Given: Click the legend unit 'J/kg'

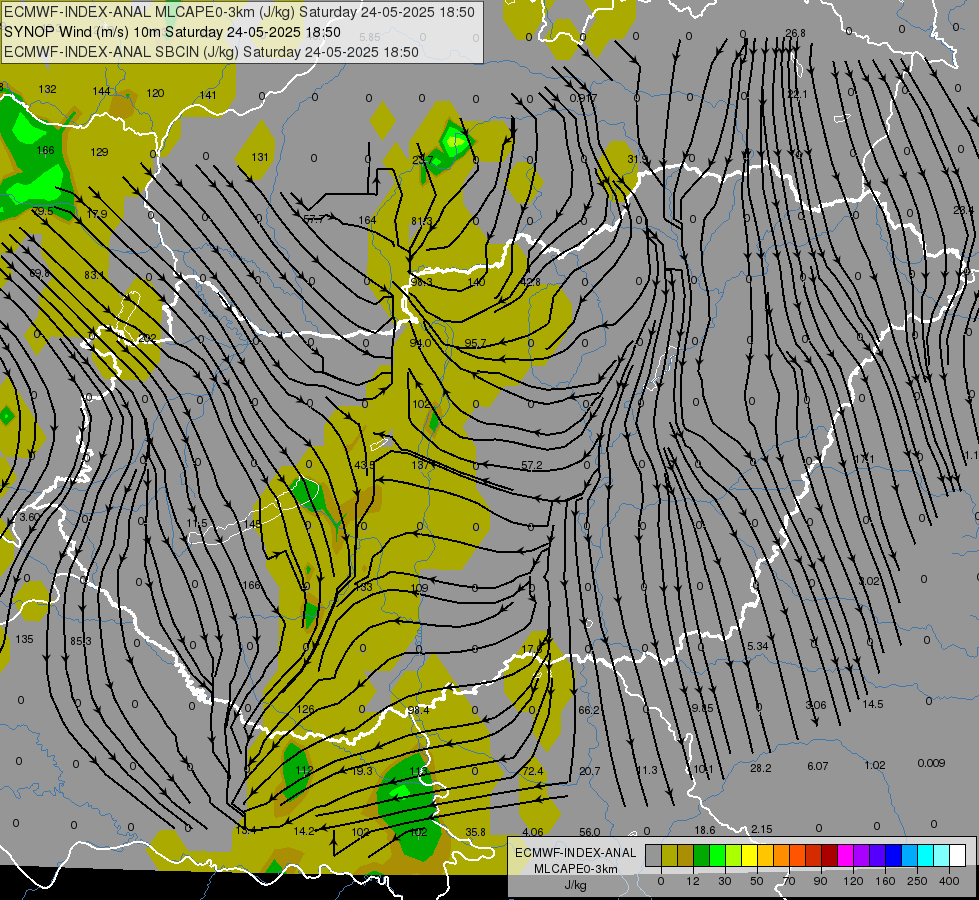Looking at the screenshot, I should (x=576, y=885).
